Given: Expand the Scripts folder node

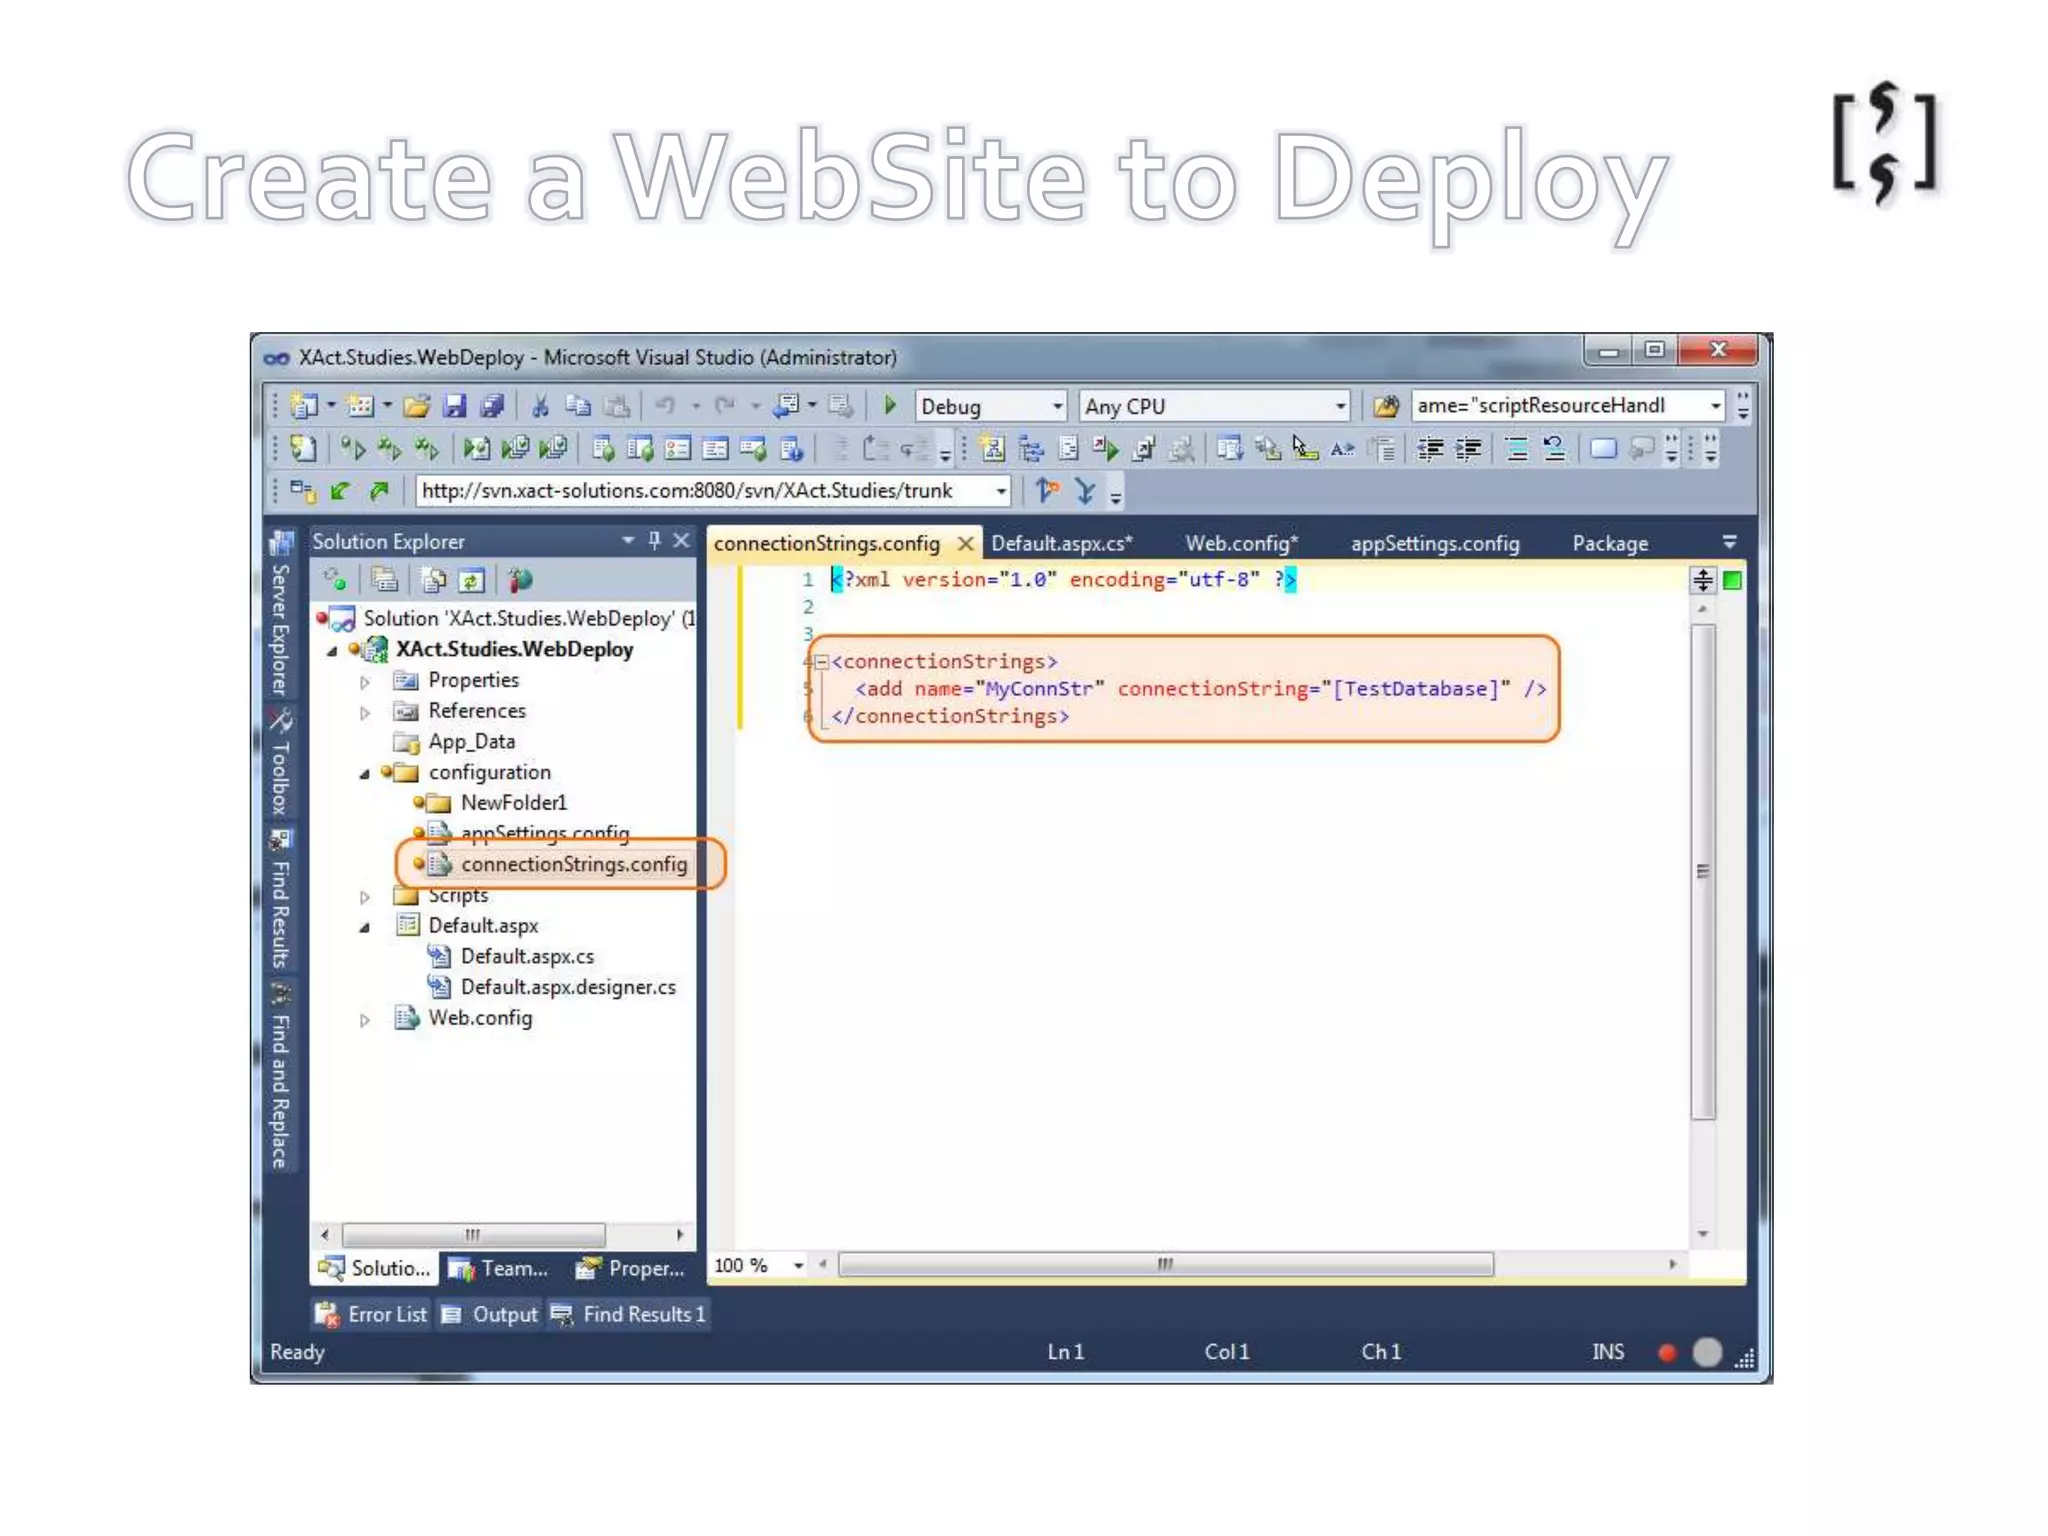Looking at the screenshot, I should (365, 897).
